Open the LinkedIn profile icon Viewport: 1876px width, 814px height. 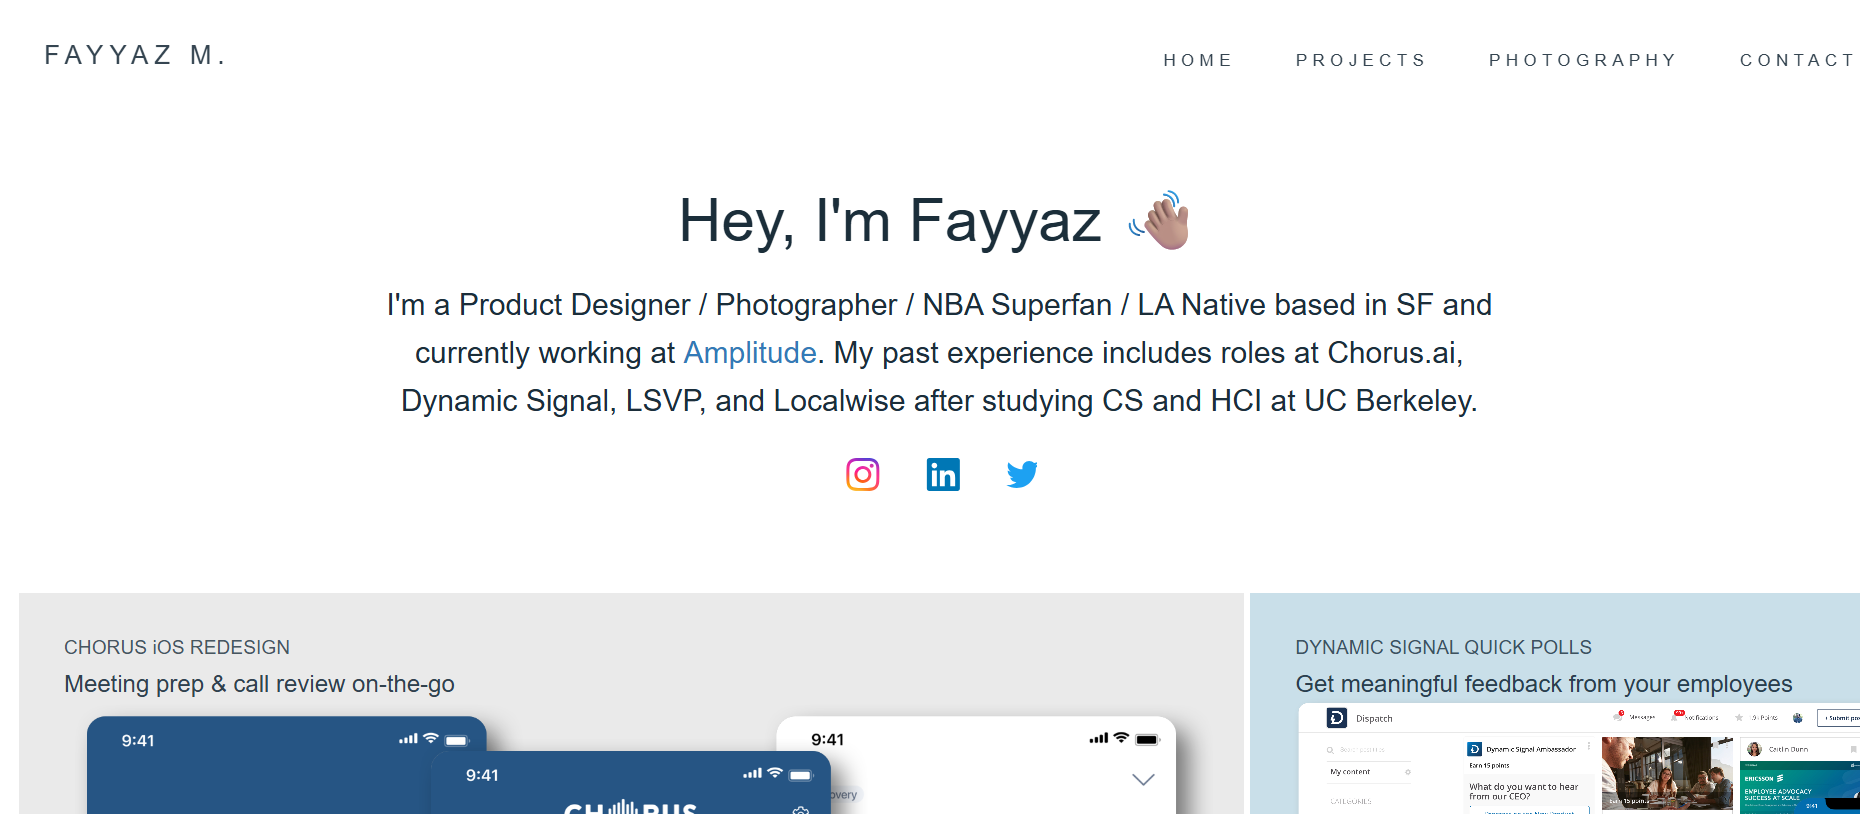[943, 474]
